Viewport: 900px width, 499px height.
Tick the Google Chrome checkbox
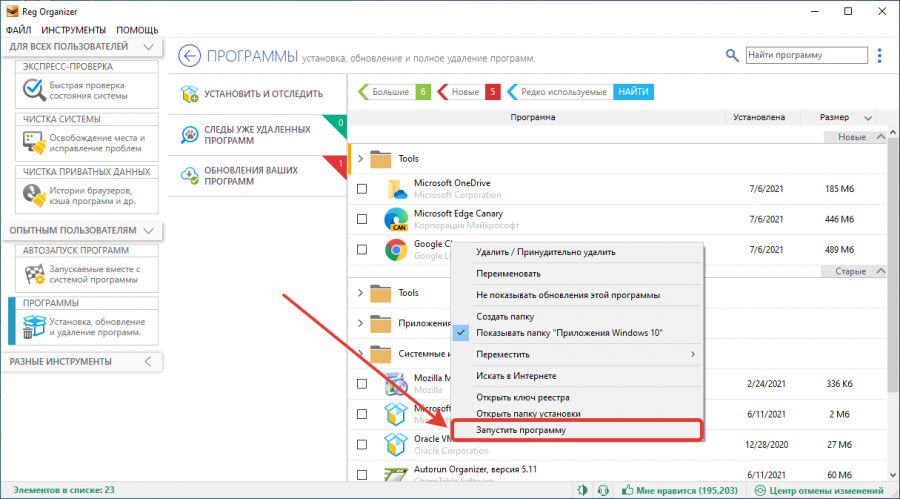(x=362, y=250)
